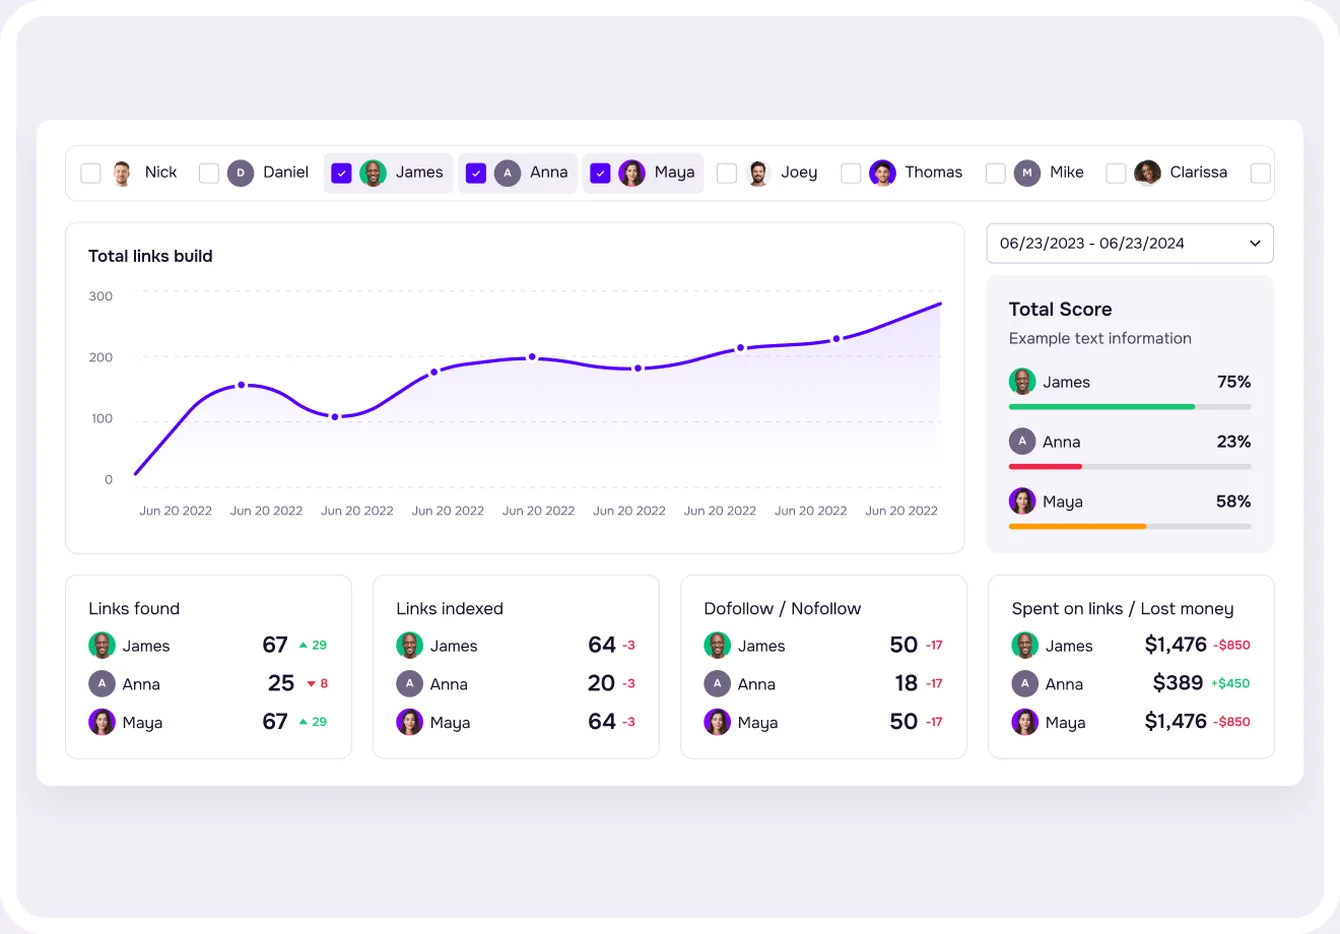Click Maya's avatar in Spent on links

click(x=1025, y=722)
